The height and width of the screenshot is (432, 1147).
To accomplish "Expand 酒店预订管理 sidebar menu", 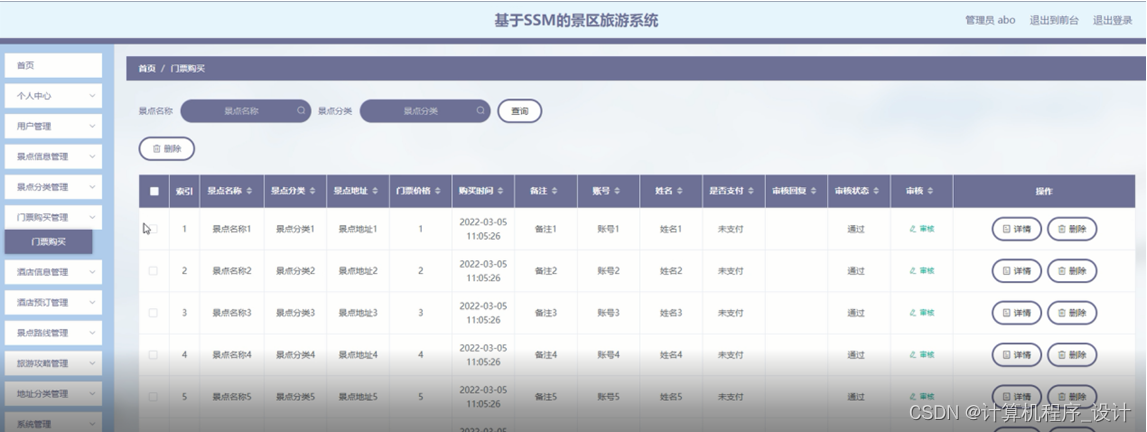I will coord(53,303).
